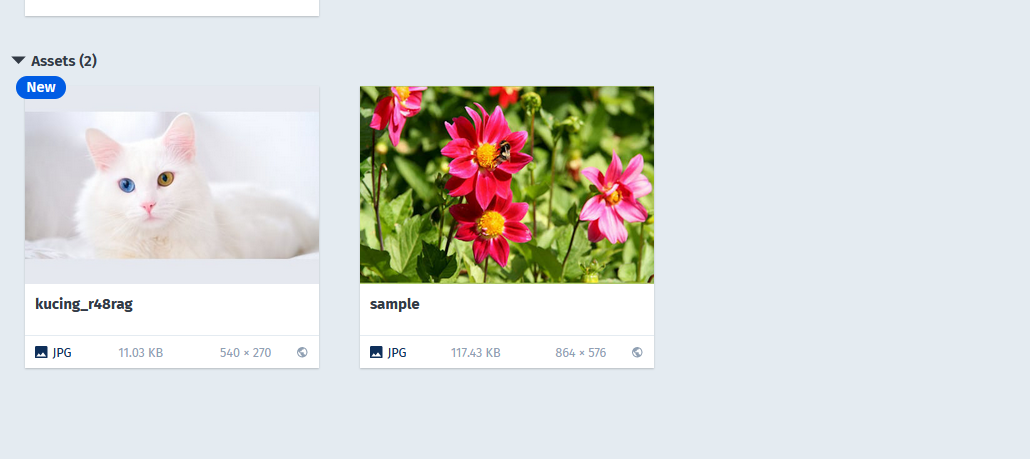1030x459 pixels.
Task: Select the kucing_r48rag asset name
Action: [84, 304]
